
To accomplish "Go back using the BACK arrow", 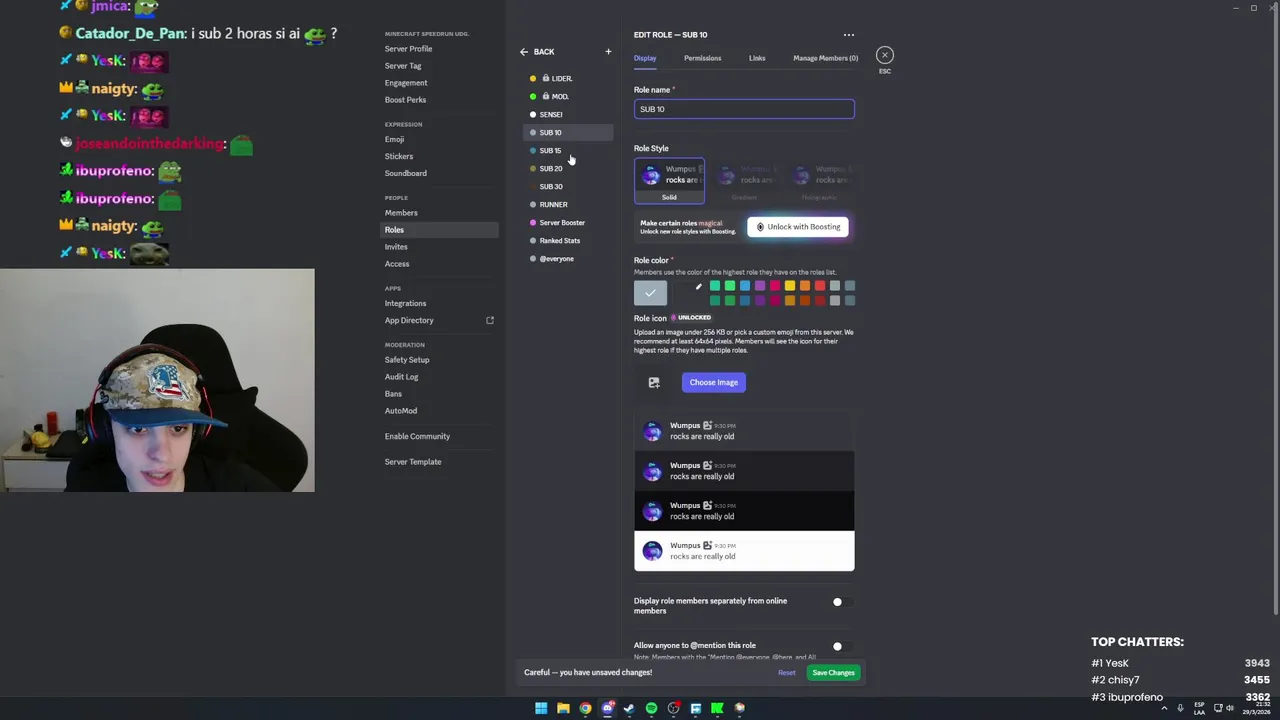I will (537, 52).
